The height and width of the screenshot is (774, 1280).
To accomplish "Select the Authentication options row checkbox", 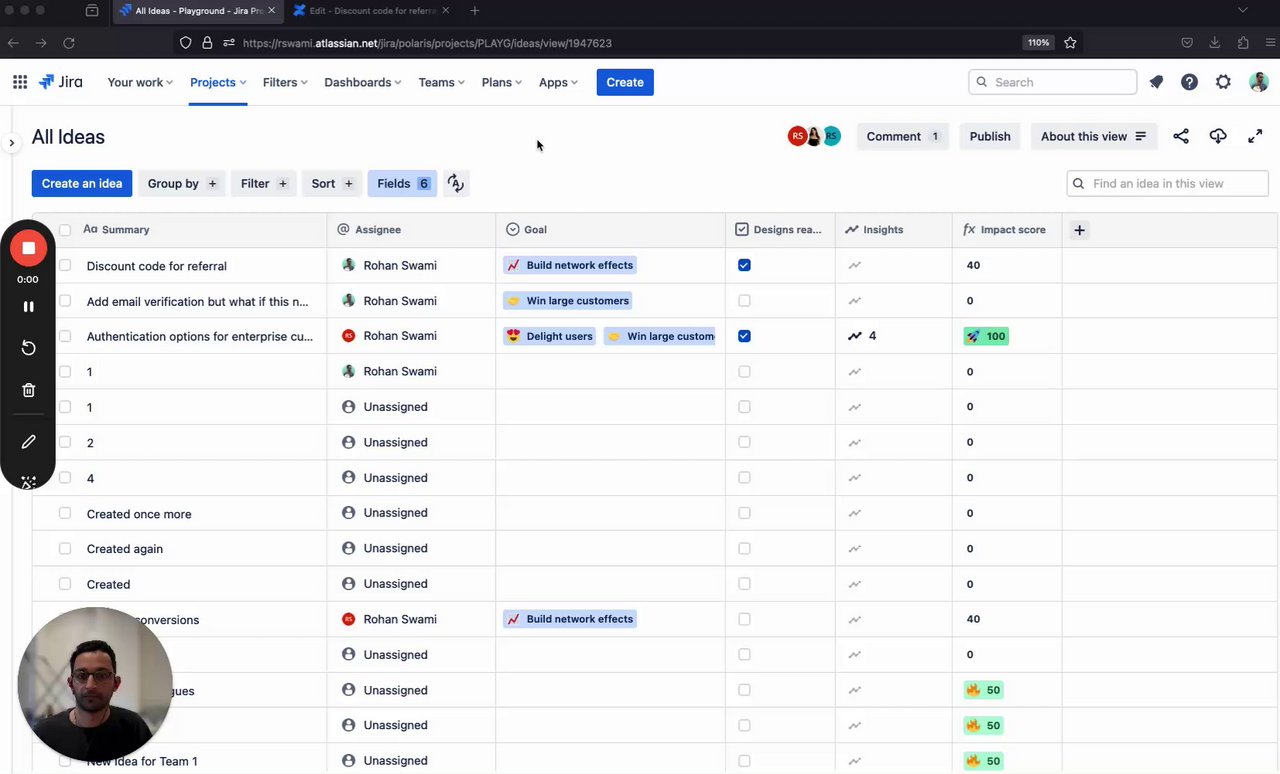I will coord(65,336).
